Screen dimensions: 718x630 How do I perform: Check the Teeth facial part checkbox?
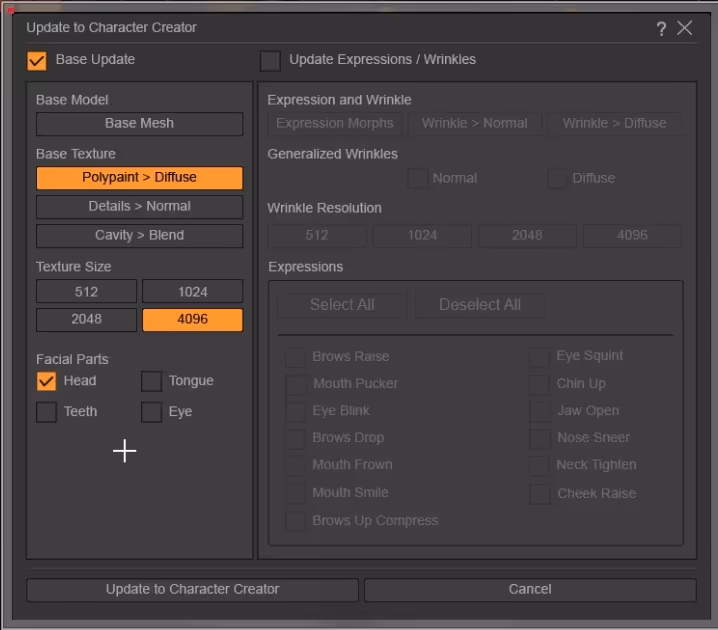[46, 412]
